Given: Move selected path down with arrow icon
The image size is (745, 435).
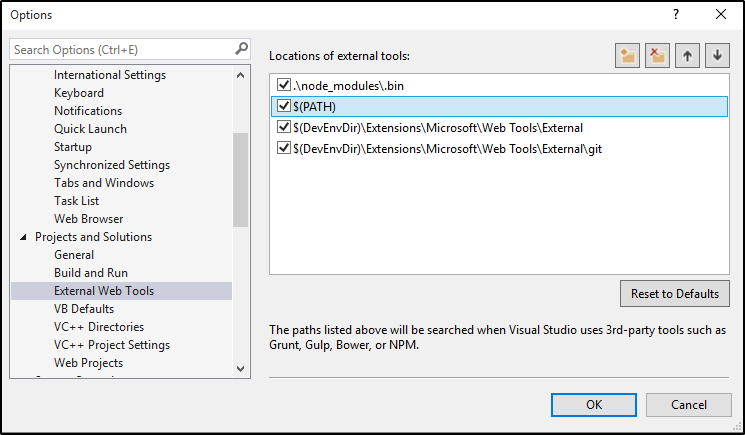Looking at the screenshot, I should 717,56.
